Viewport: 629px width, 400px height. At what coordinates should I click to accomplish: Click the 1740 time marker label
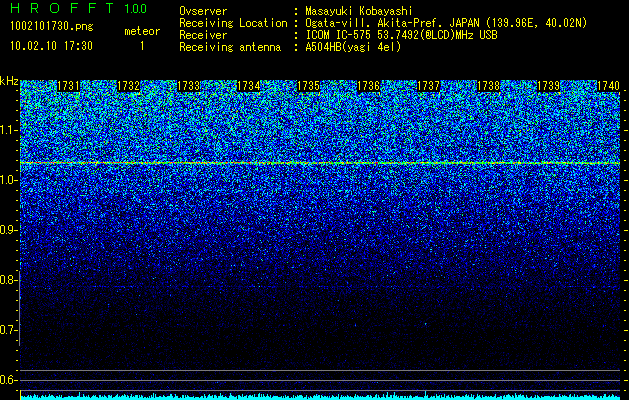(x=609, y=86)
